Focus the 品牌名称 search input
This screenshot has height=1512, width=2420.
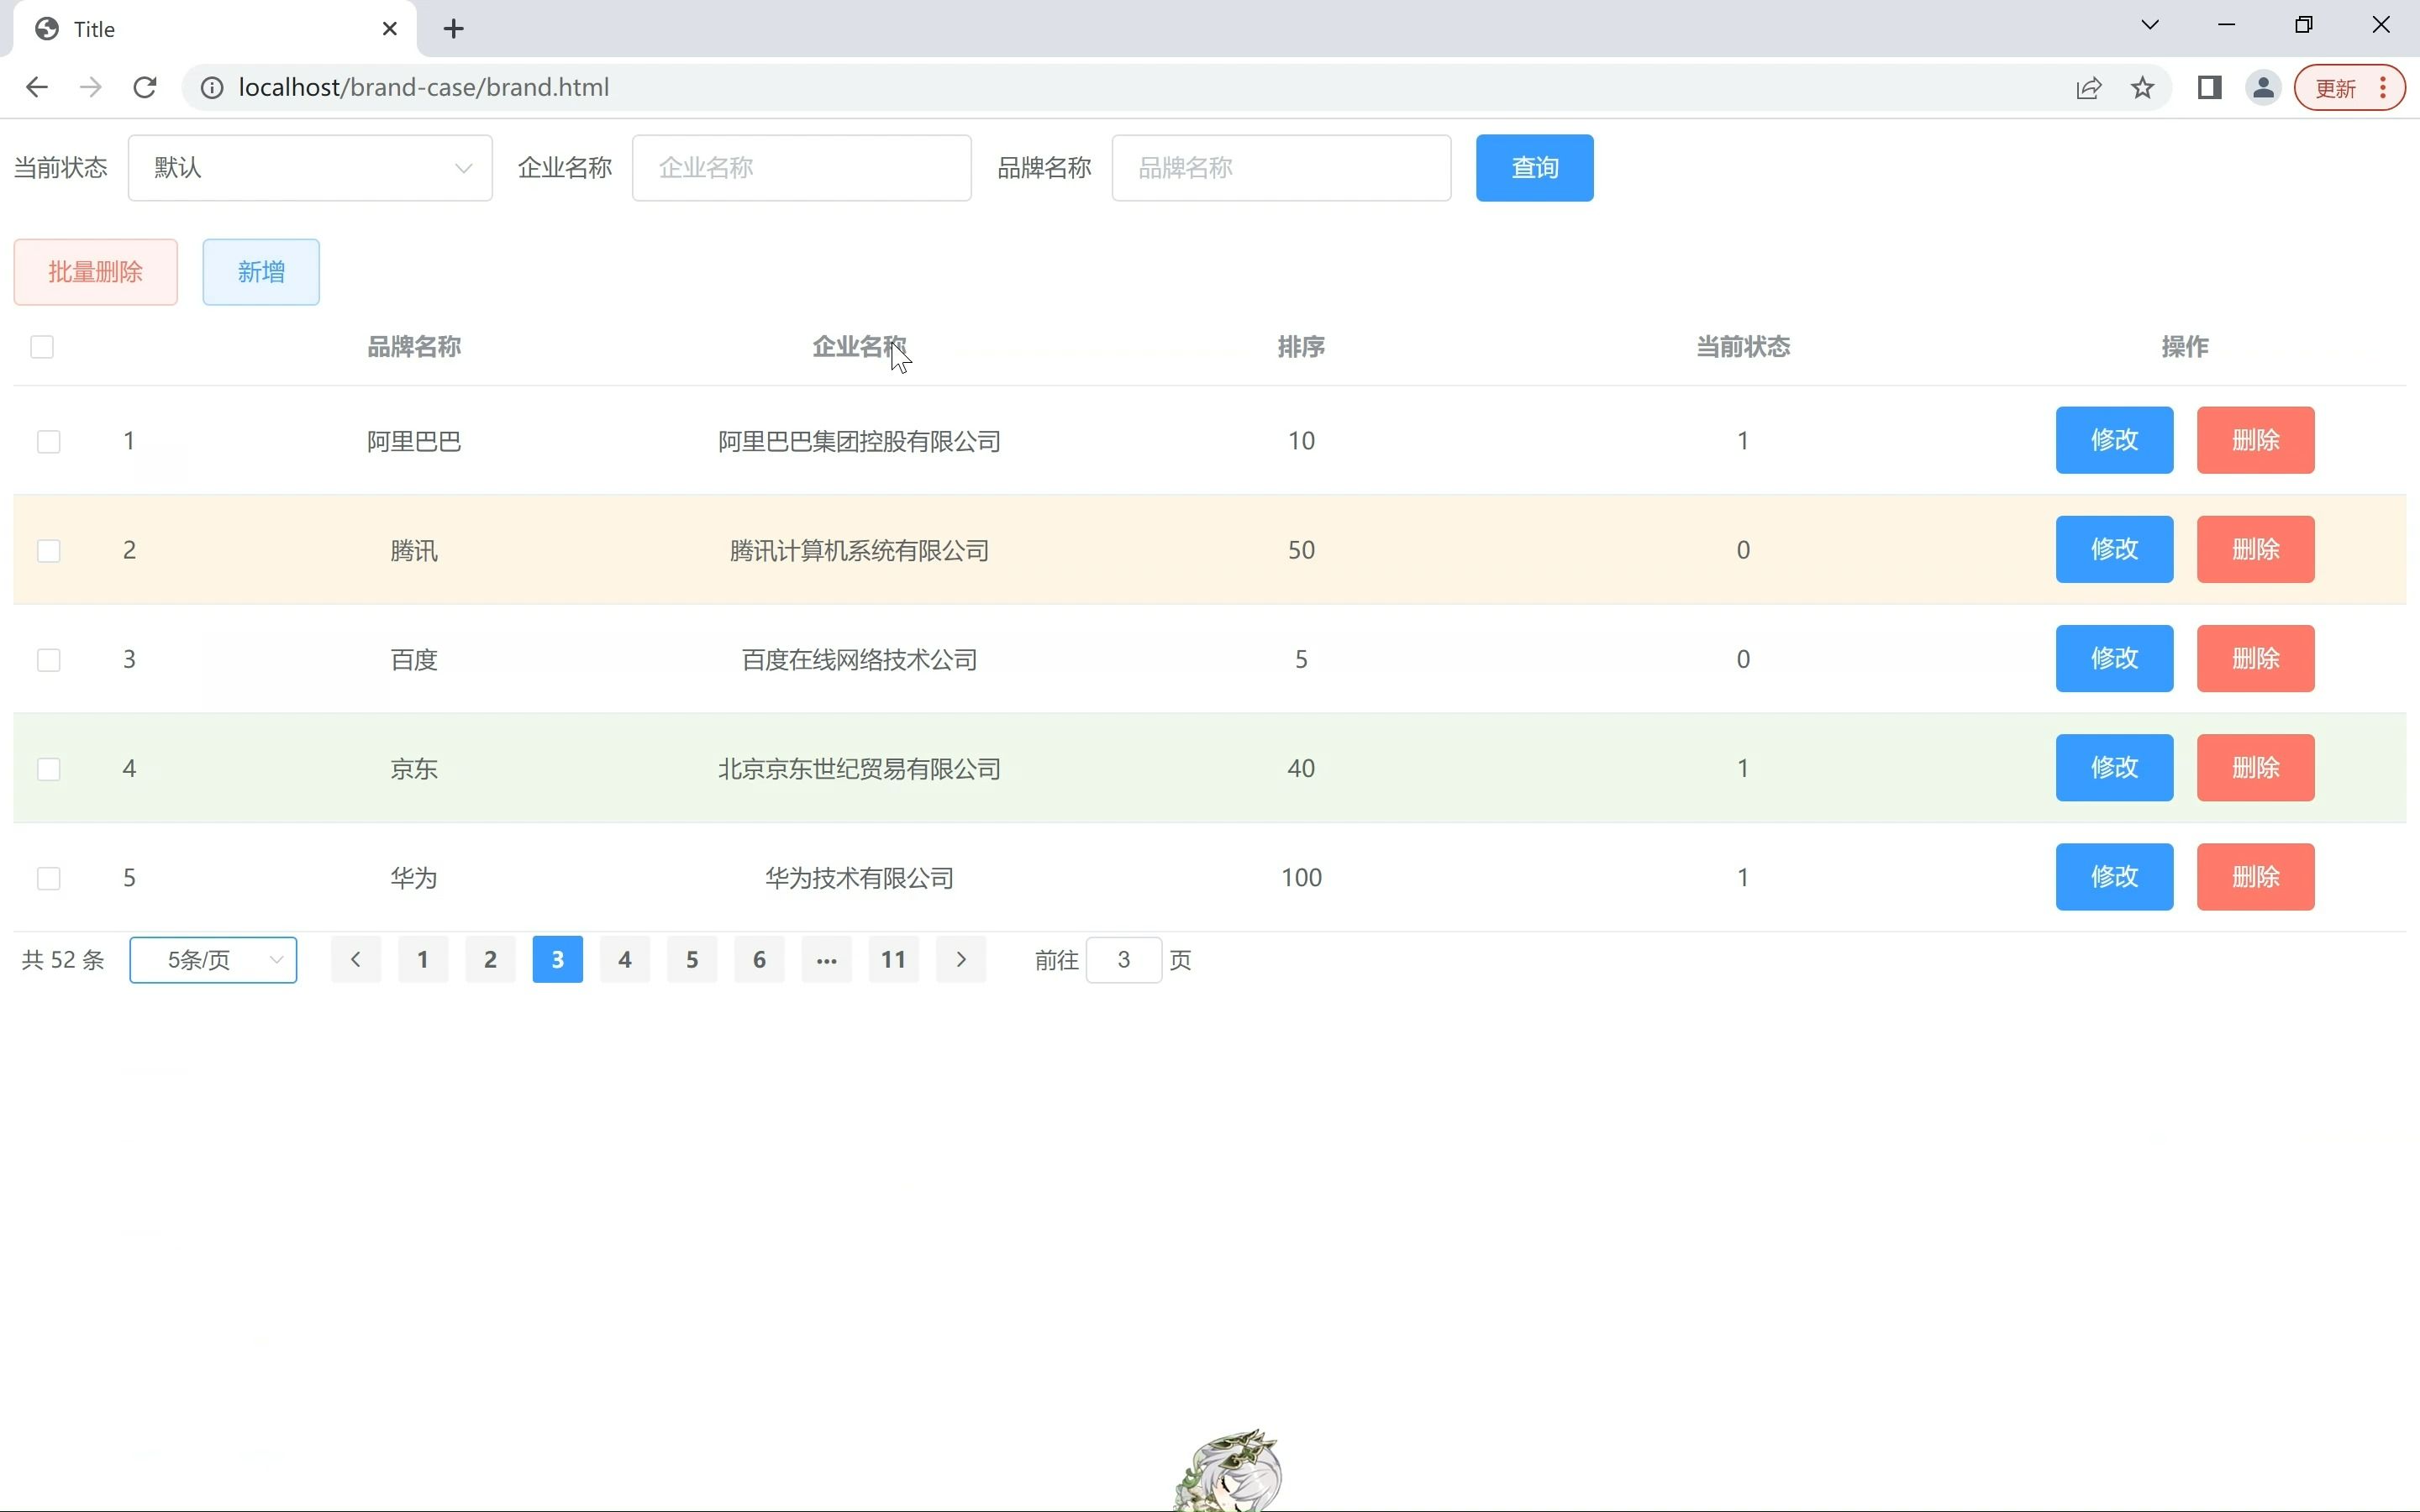pos(1282,168)
